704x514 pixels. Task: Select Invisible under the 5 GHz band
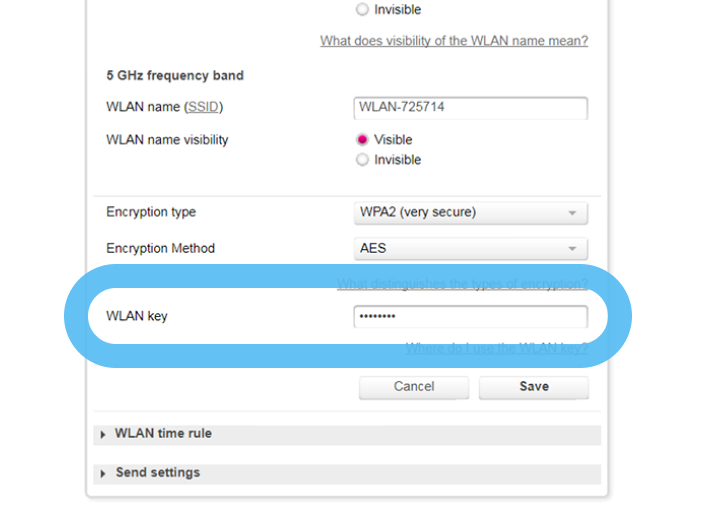362,160
